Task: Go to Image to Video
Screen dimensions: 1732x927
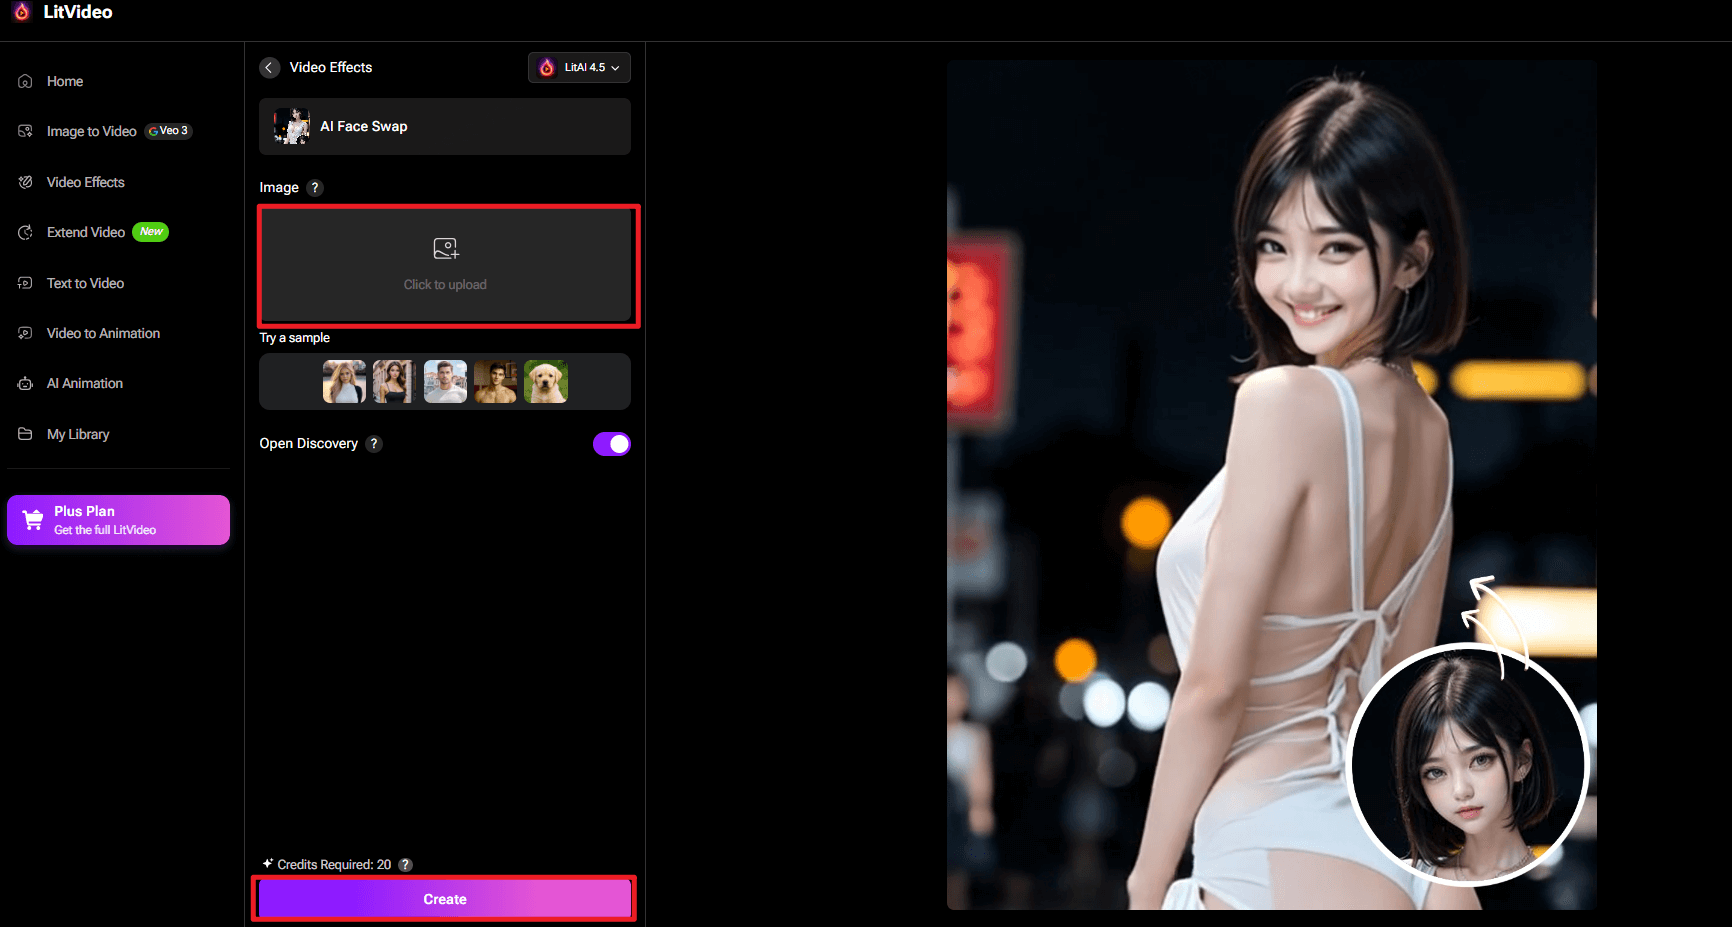Action: (91, 131)
